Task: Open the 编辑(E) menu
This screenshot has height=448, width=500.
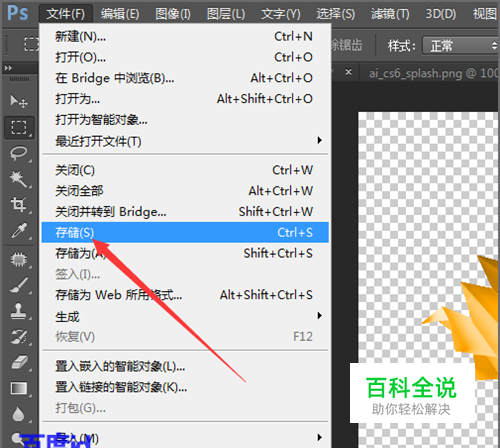Action: pos(120,14)
